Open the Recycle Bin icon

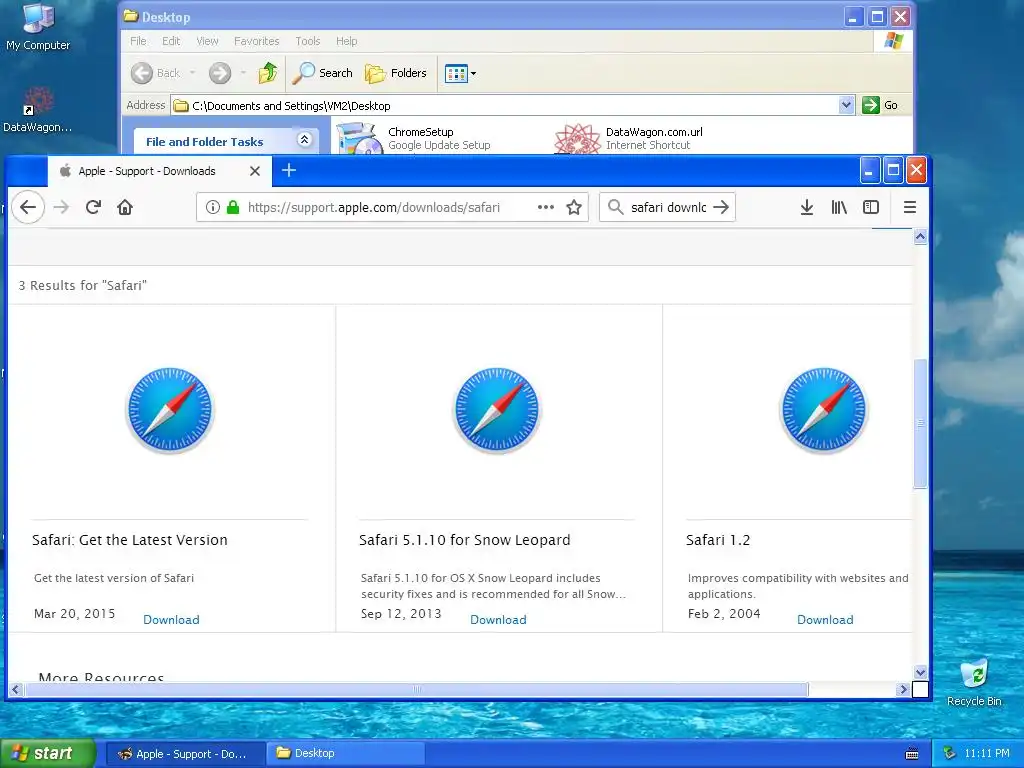pos(974,682)
